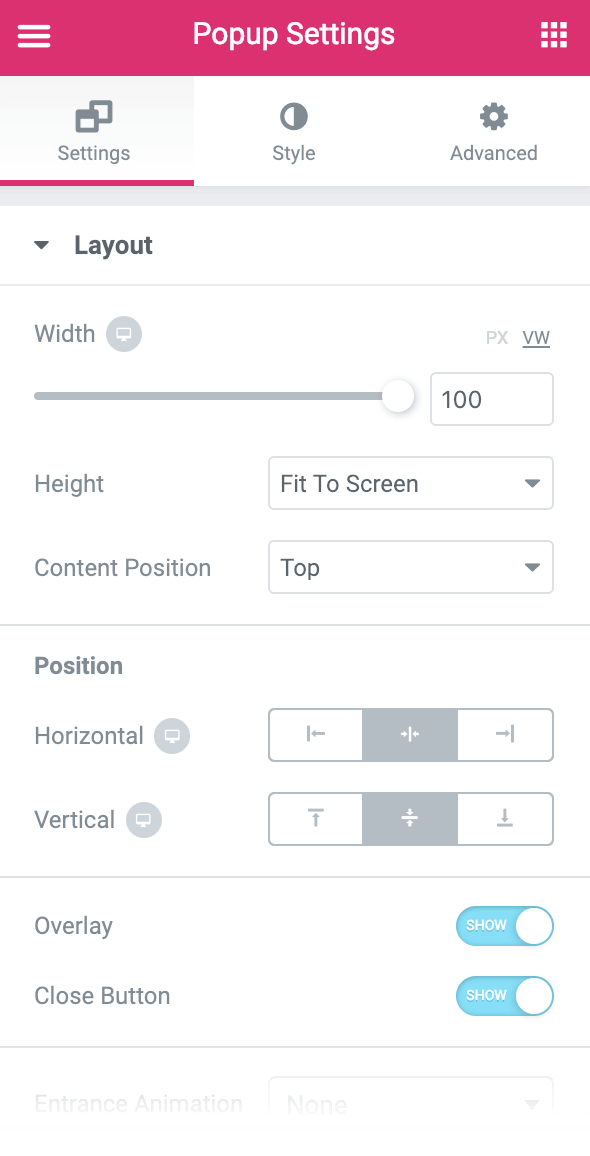Open the Content Position dropdown
This screenshot has height=1156, width=590.
click(410, 567)
